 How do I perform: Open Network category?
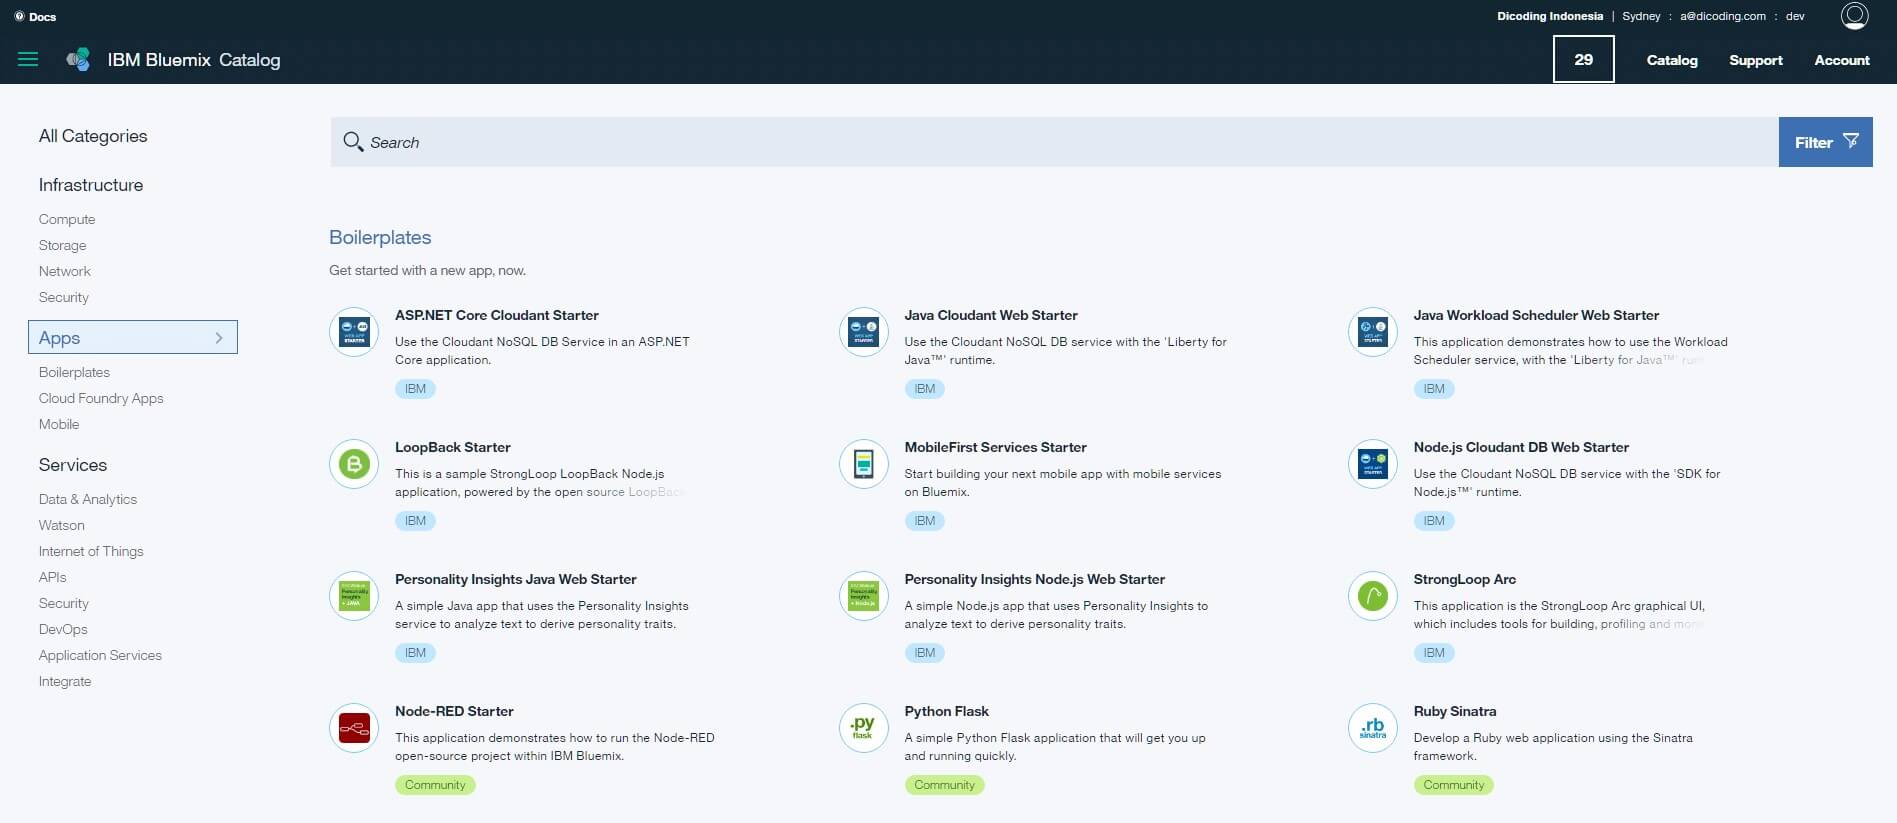tap(65, 271)
